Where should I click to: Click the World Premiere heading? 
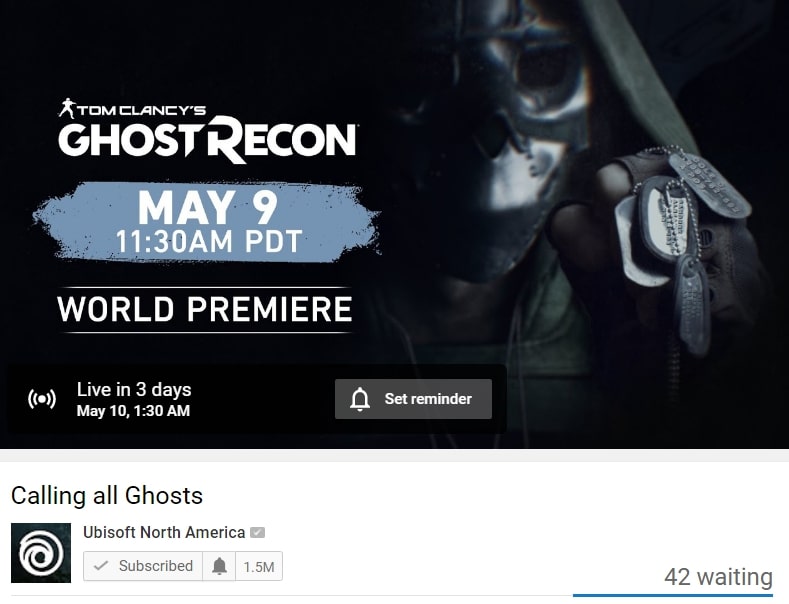tap(204, 309)
